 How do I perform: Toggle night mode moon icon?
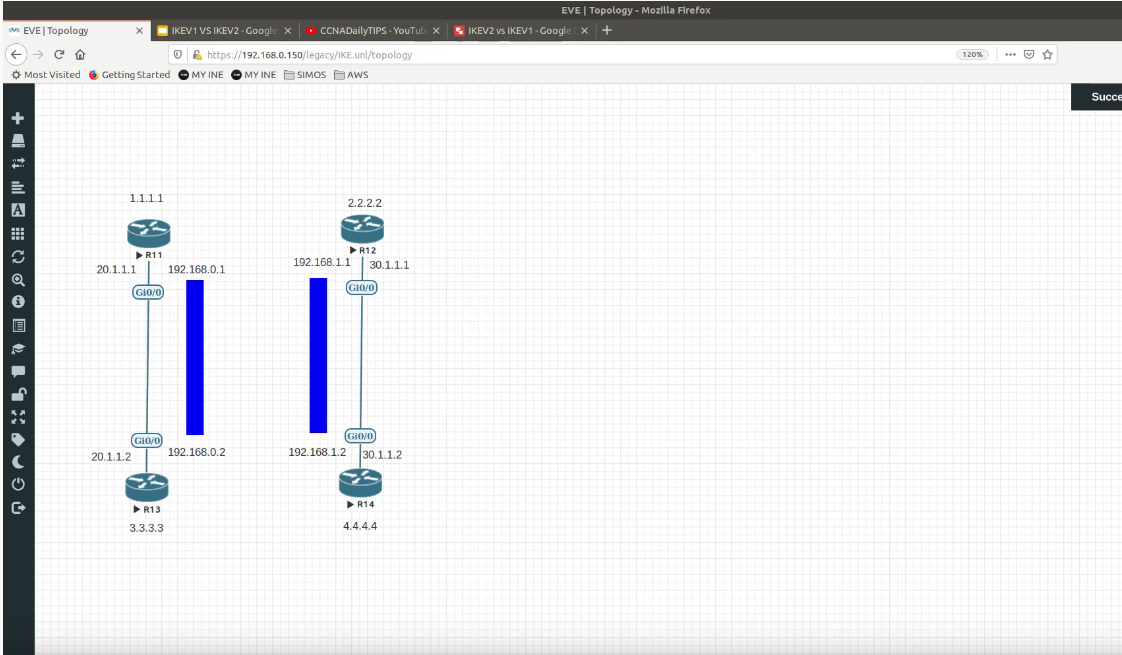click(x=18, y=462)
